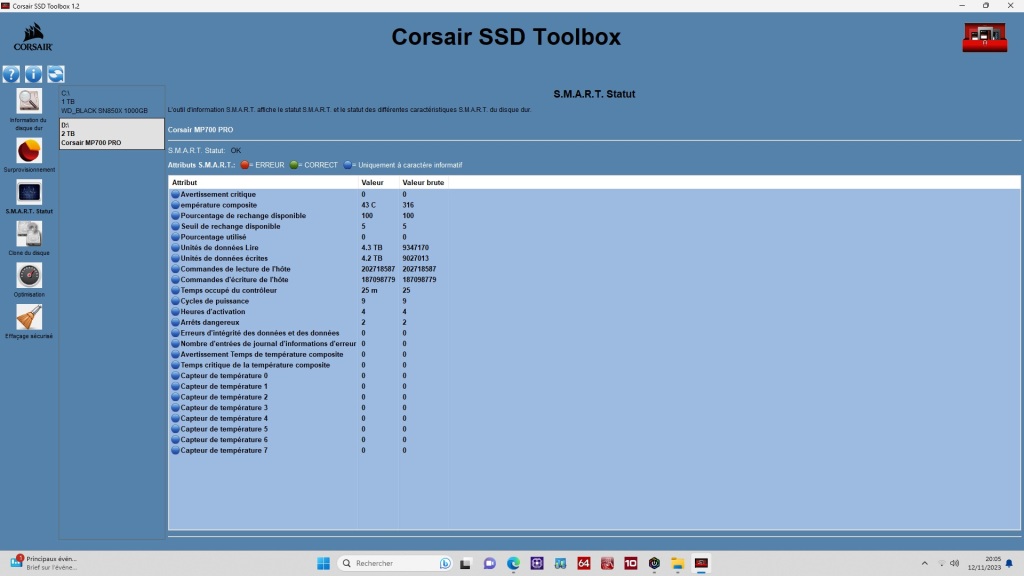Click the help question mark icon
This screenshot has height=576, width=1024.
(x=11, y=73)
